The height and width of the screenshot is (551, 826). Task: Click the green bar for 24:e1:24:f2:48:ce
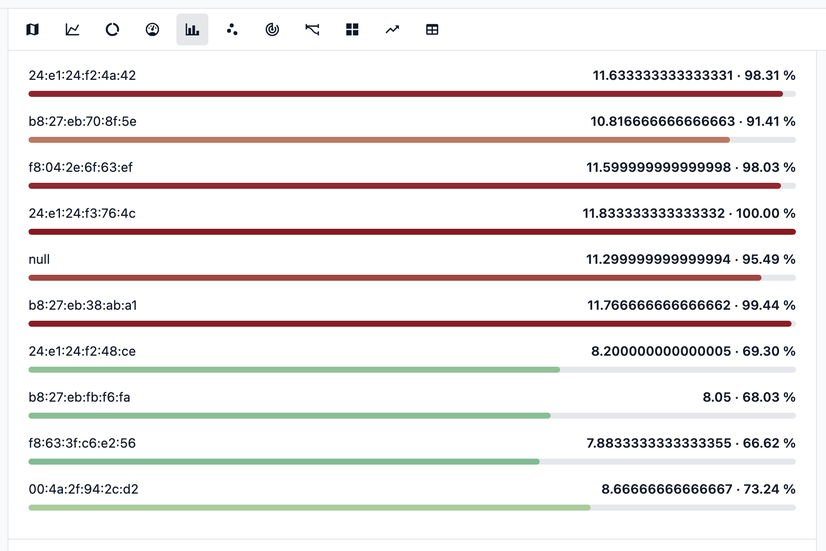pyautogui.click(x=294, y=370)
